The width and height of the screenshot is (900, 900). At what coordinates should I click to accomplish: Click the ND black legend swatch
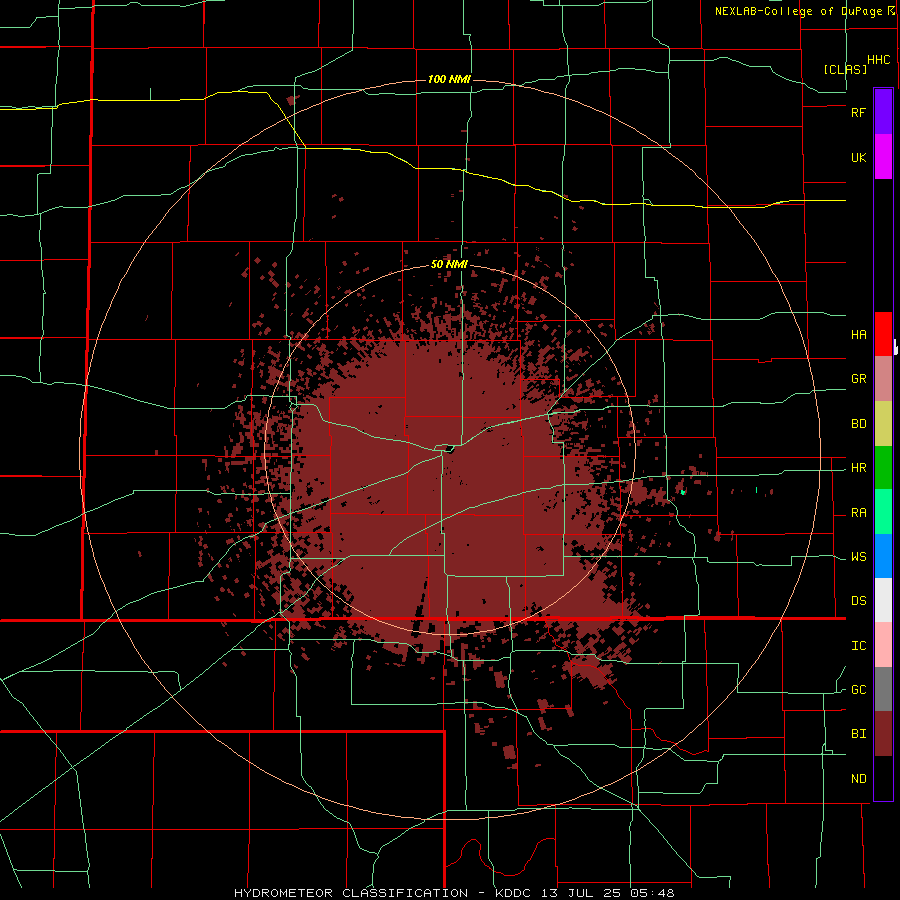pyautogui.click(x=883, y=778)
